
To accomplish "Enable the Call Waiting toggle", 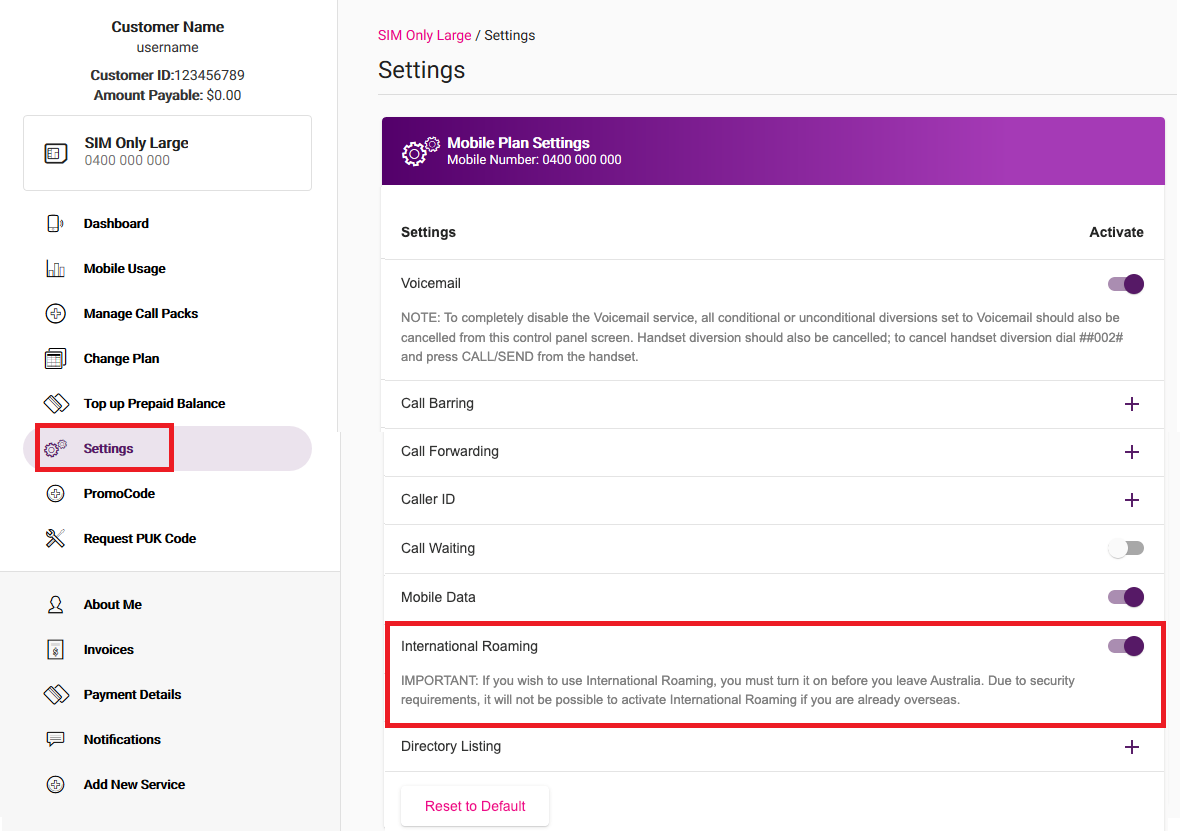I will (1126, 548).
